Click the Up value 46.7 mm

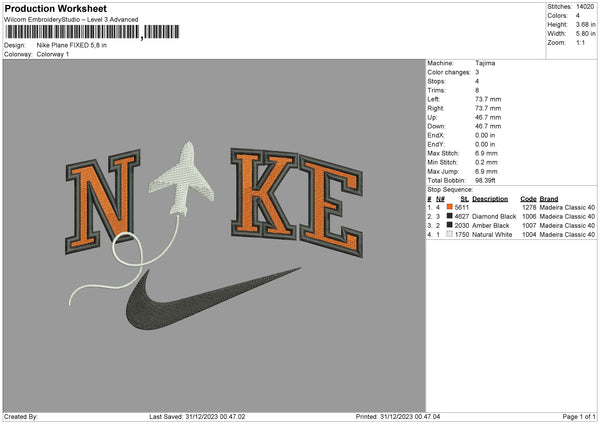pos(488,117)
